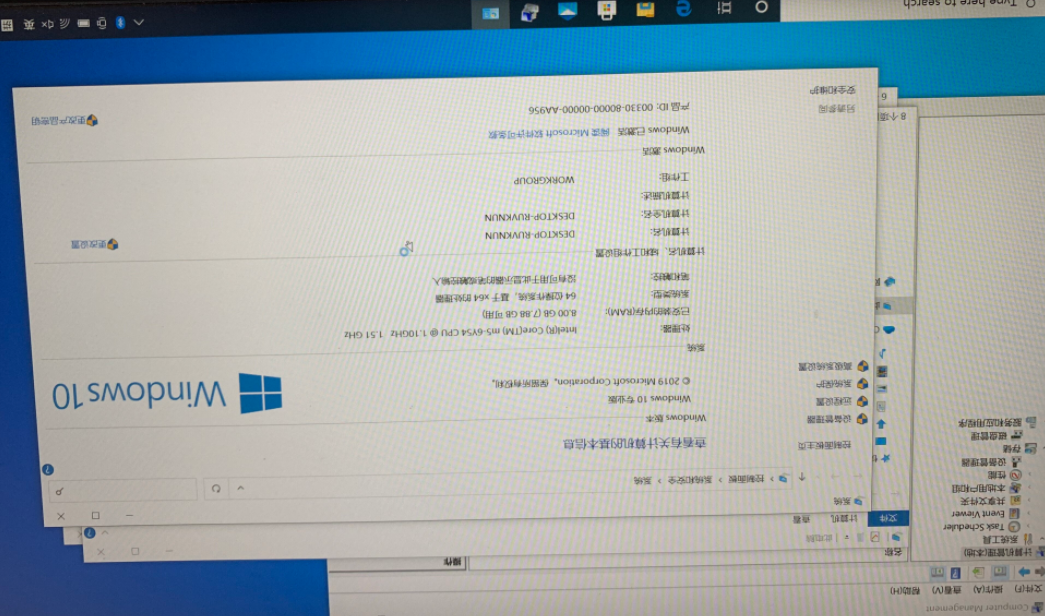
Task: Show hidden tray icons chevron
Action: [x=139, y=22]
